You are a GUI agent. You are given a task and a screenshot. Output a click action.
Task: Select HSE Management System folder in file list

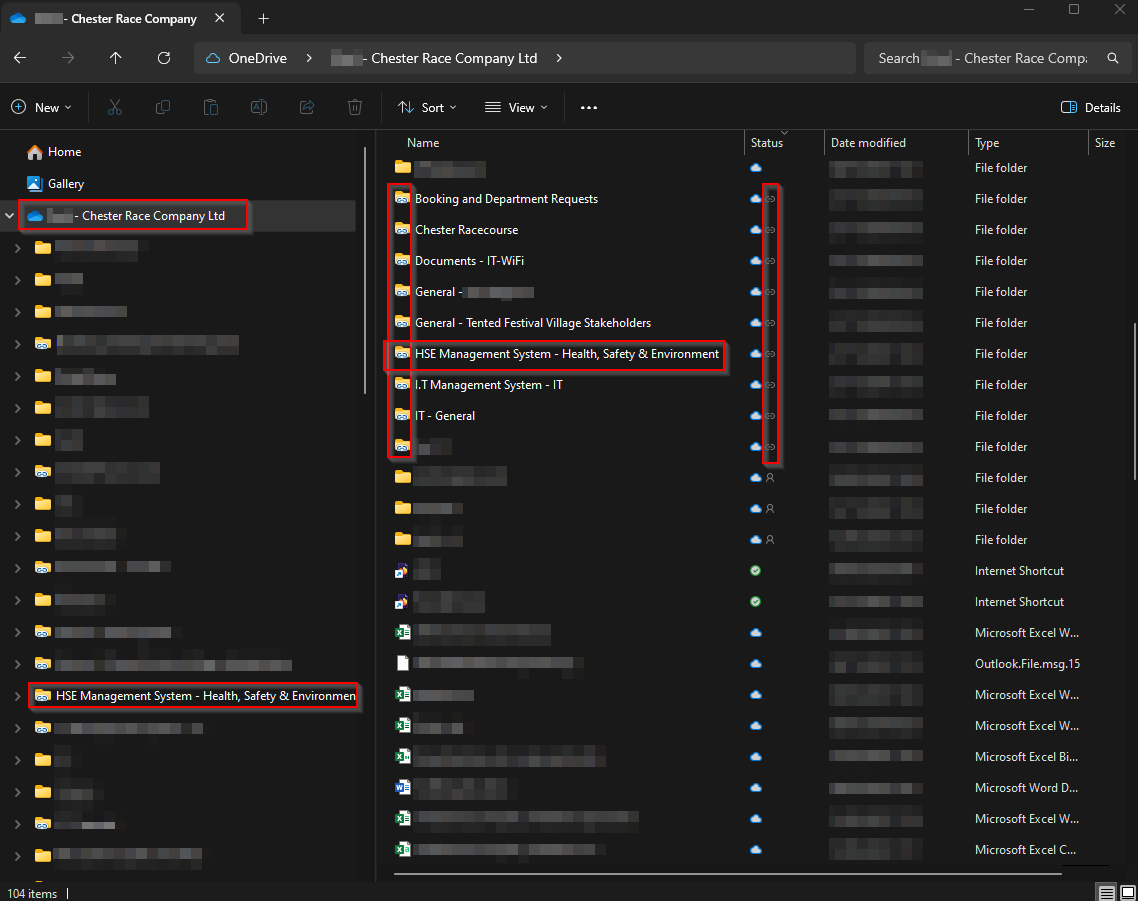tap(567, 354)
